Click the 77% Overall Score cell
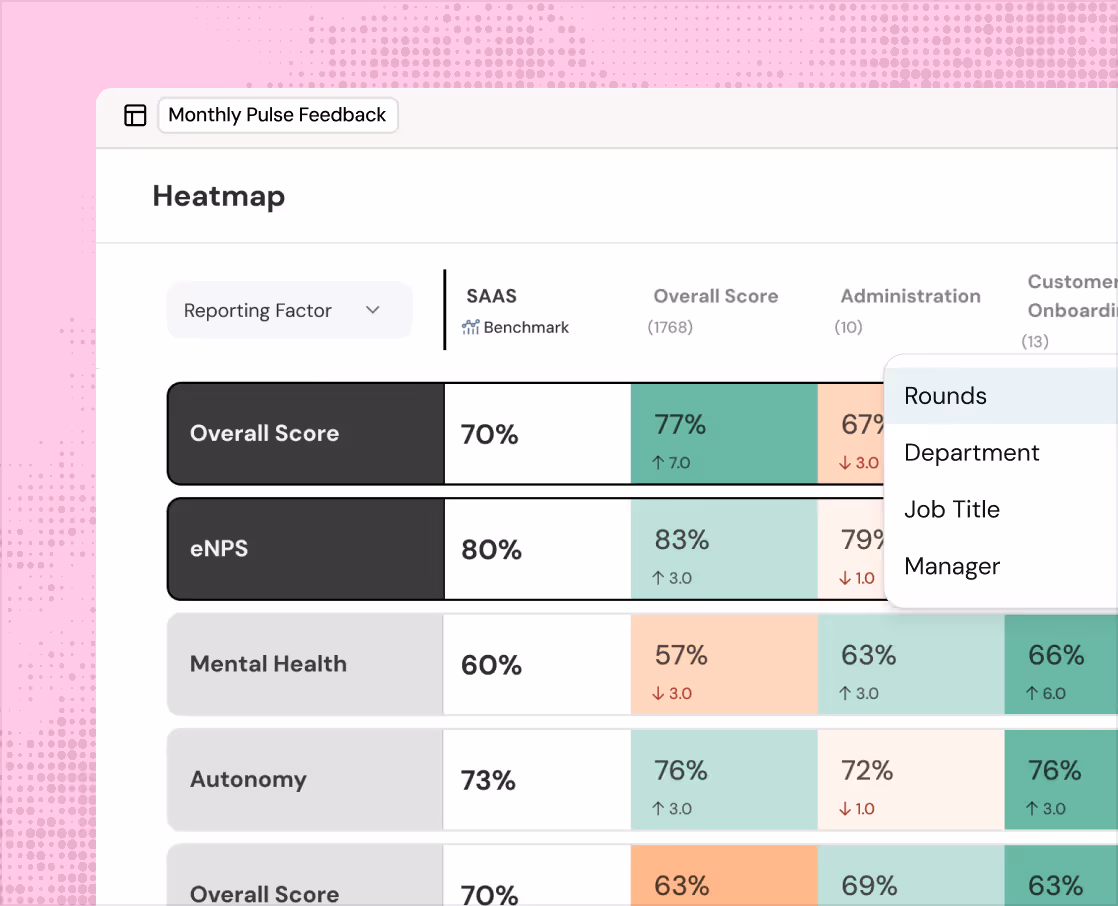 click(x=724, y=433)
